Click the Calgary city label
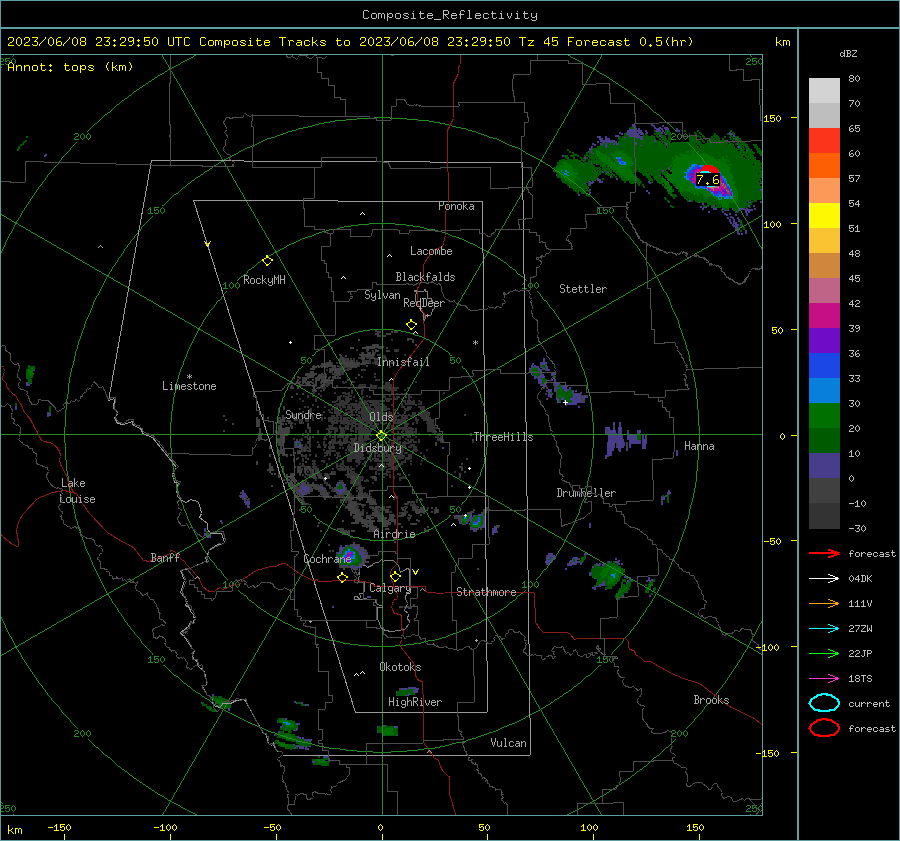This screenshot has width=900, height=841. 390,588
